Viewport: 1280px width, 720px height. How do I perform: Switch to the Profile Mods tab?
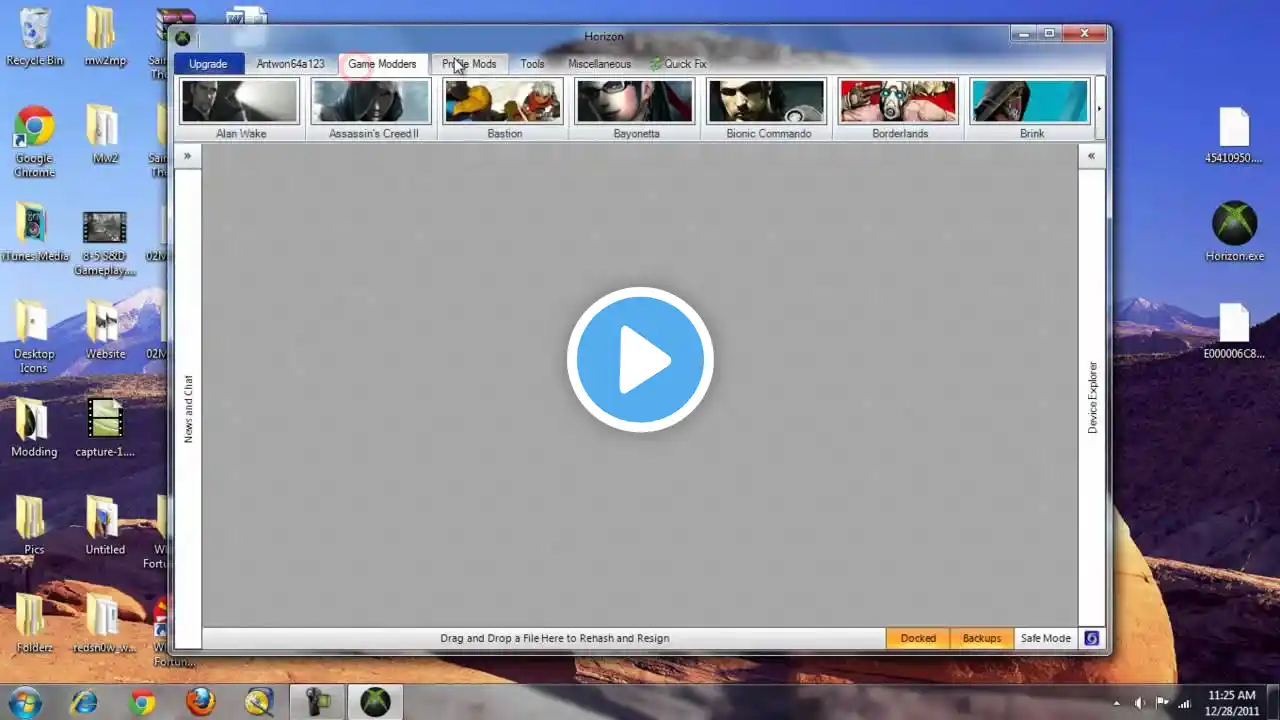(x=469, y=64)
